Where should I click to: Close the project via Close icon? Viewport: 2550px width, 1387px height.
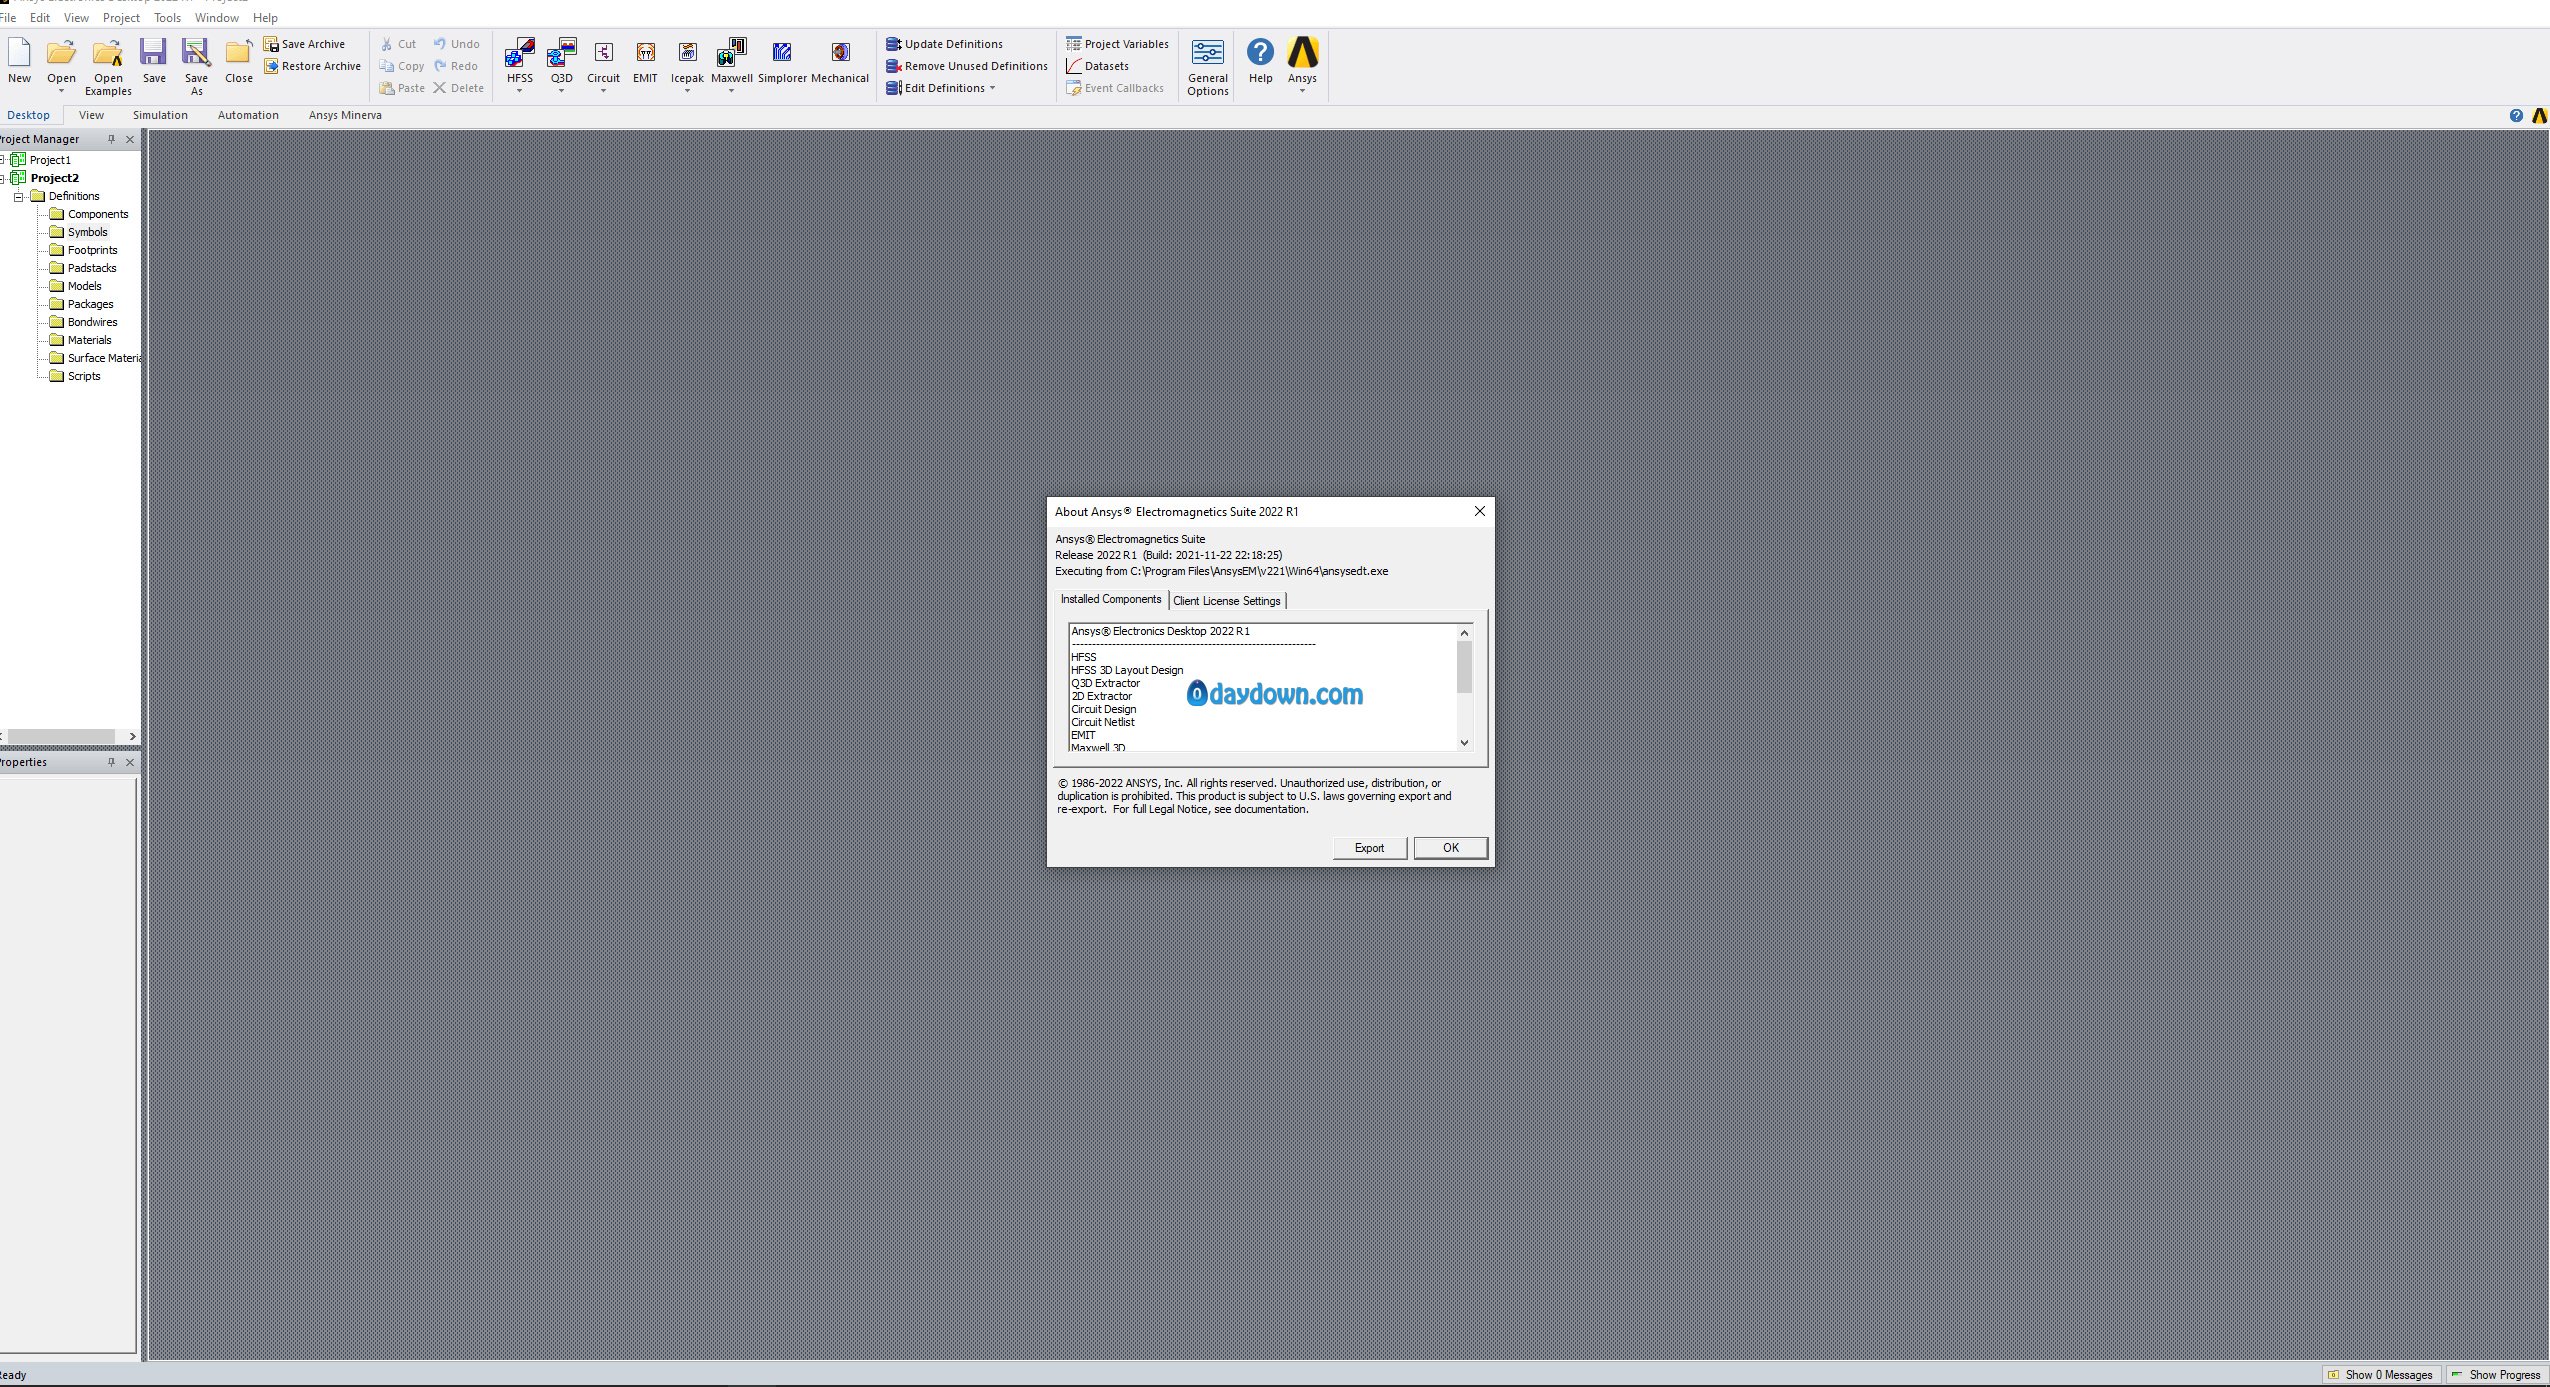(x=238, y=61)
